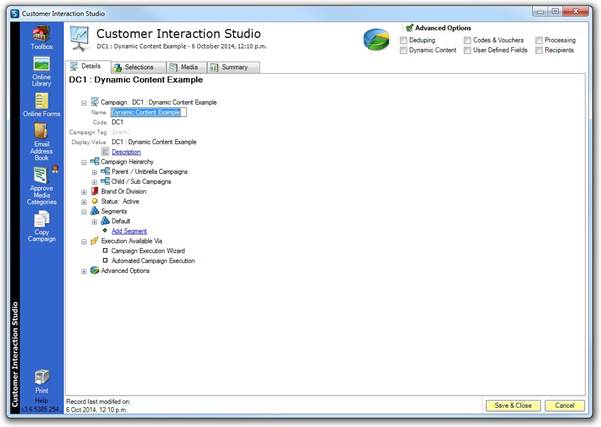Open Online Forms in the sidebar
601x427 pixels.
pos(41,105)
